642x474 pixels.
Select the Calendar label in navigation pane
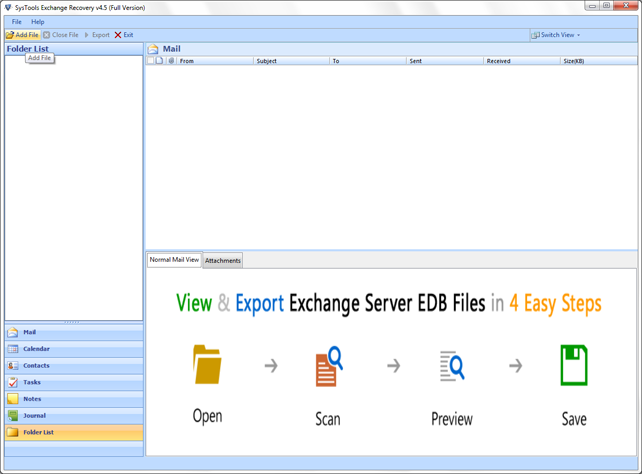(x=36, y=349)
